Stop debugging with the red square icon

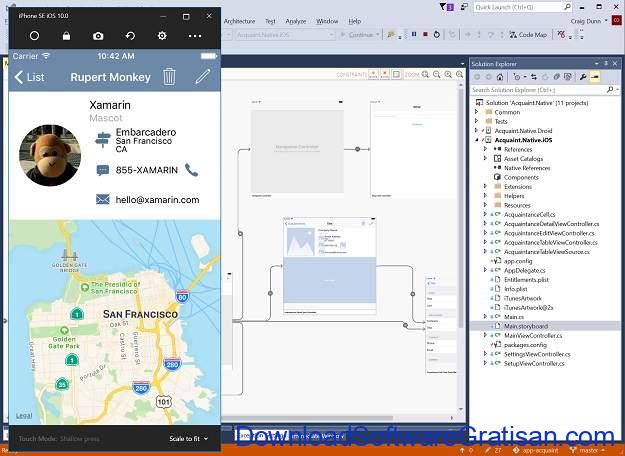[x=425, y=35]
